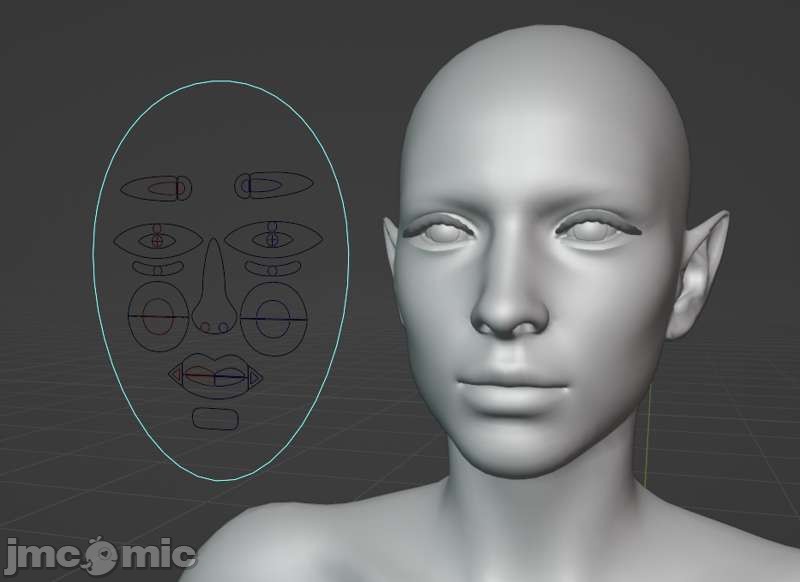The image size is (800, 582).
Task: Select the round cheek control on the screen-left
Action: point(158,317)
